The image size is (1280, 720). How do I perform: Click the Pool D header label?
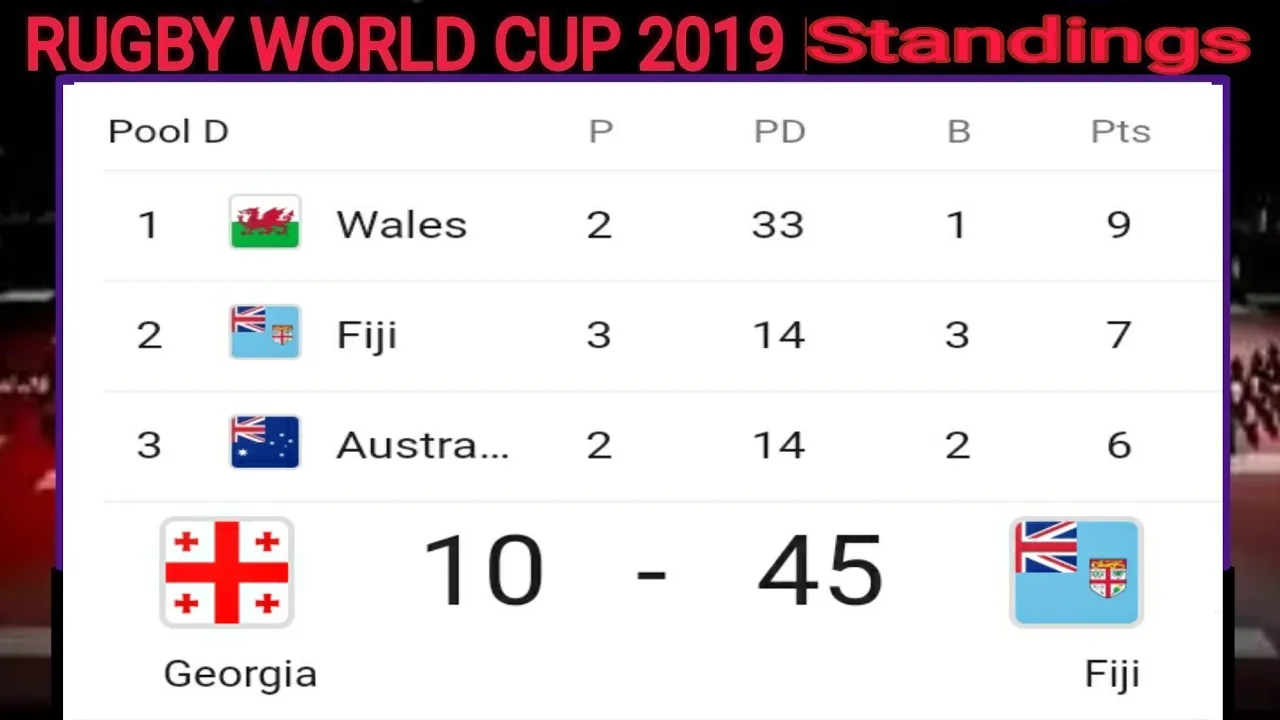pos(168,131)
